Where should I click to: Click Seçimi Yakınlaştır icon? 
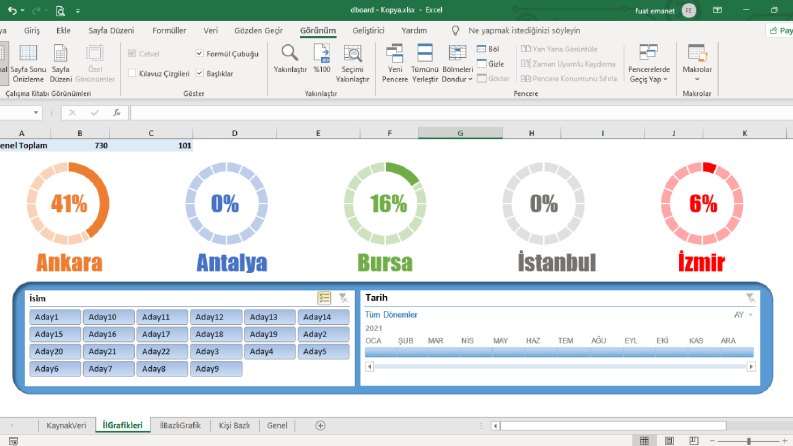point(353,54)
